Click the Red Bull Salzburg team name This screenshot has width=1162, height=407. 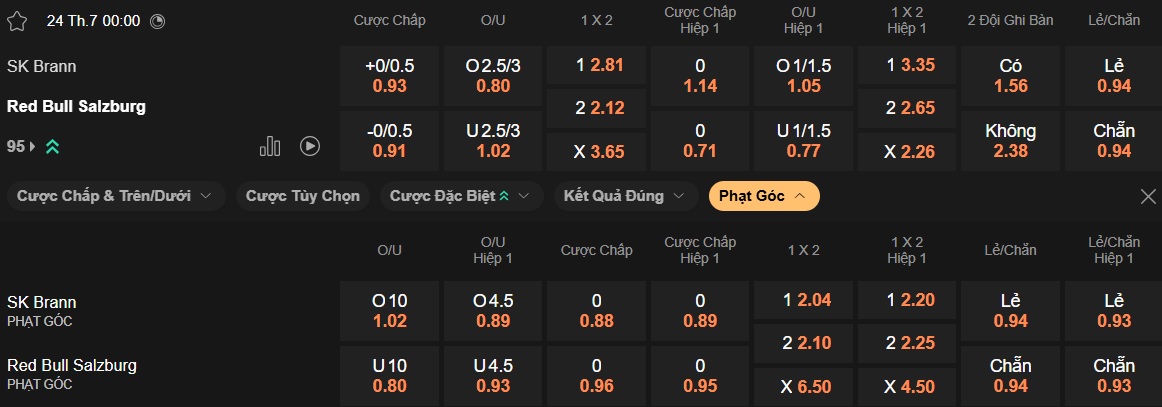(76, 106)
